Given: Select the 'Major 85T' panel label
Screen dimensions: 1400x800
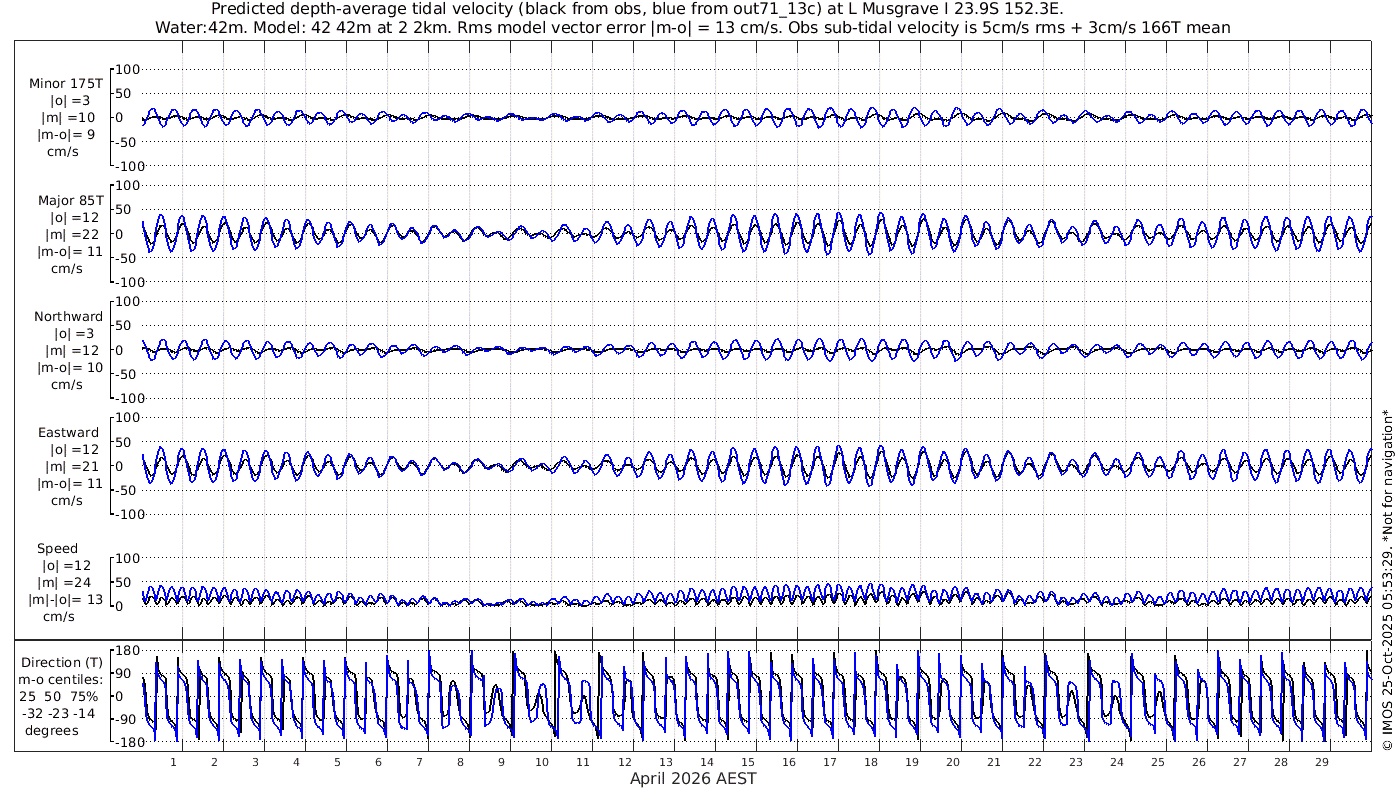Looking at the screenshot, I should coord(70,201).
